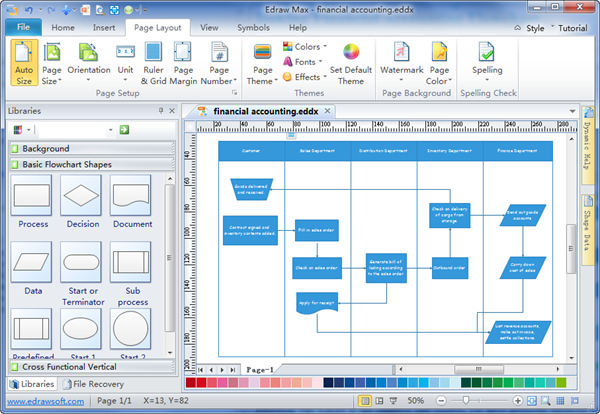This screenshot has height=414, width=600.
Task: Click Set Default Theme
Action: pos(350,63)
